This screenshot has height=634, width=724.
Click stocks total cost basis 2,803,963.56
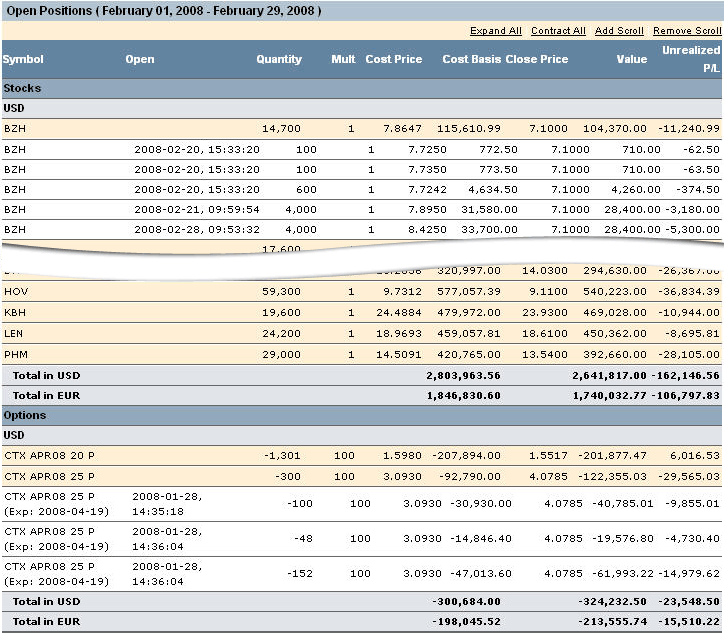(x=463, y=375)
